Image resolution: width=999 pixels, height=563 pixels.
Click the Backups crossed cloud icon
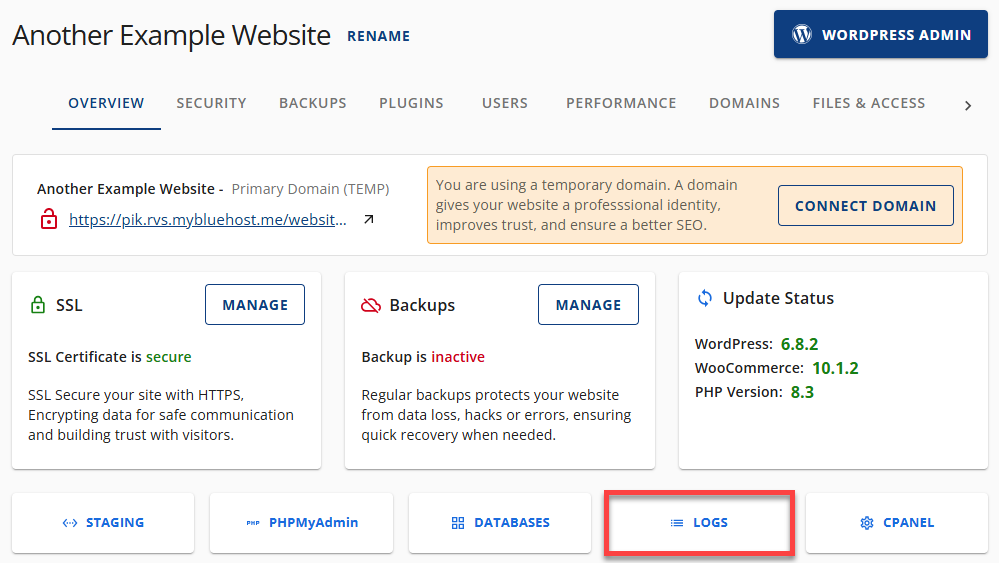tap(371, 306)
